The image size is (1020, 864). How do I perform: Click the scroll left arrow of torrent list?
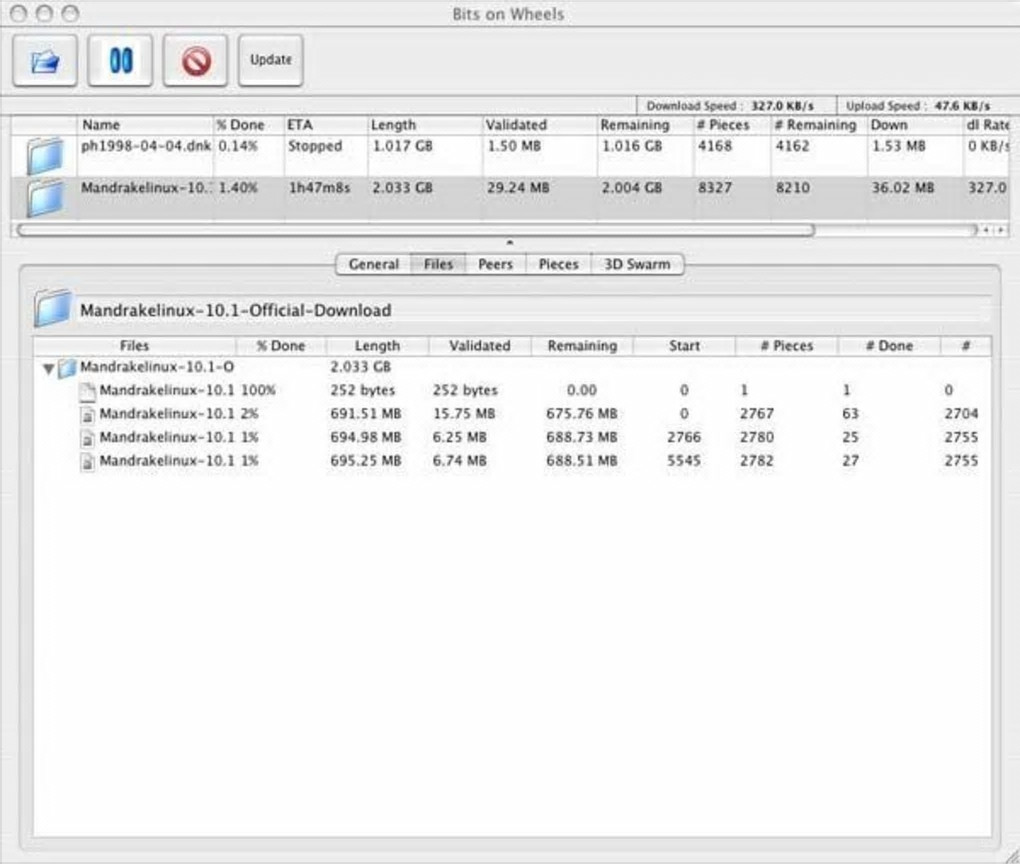[987, 230]
